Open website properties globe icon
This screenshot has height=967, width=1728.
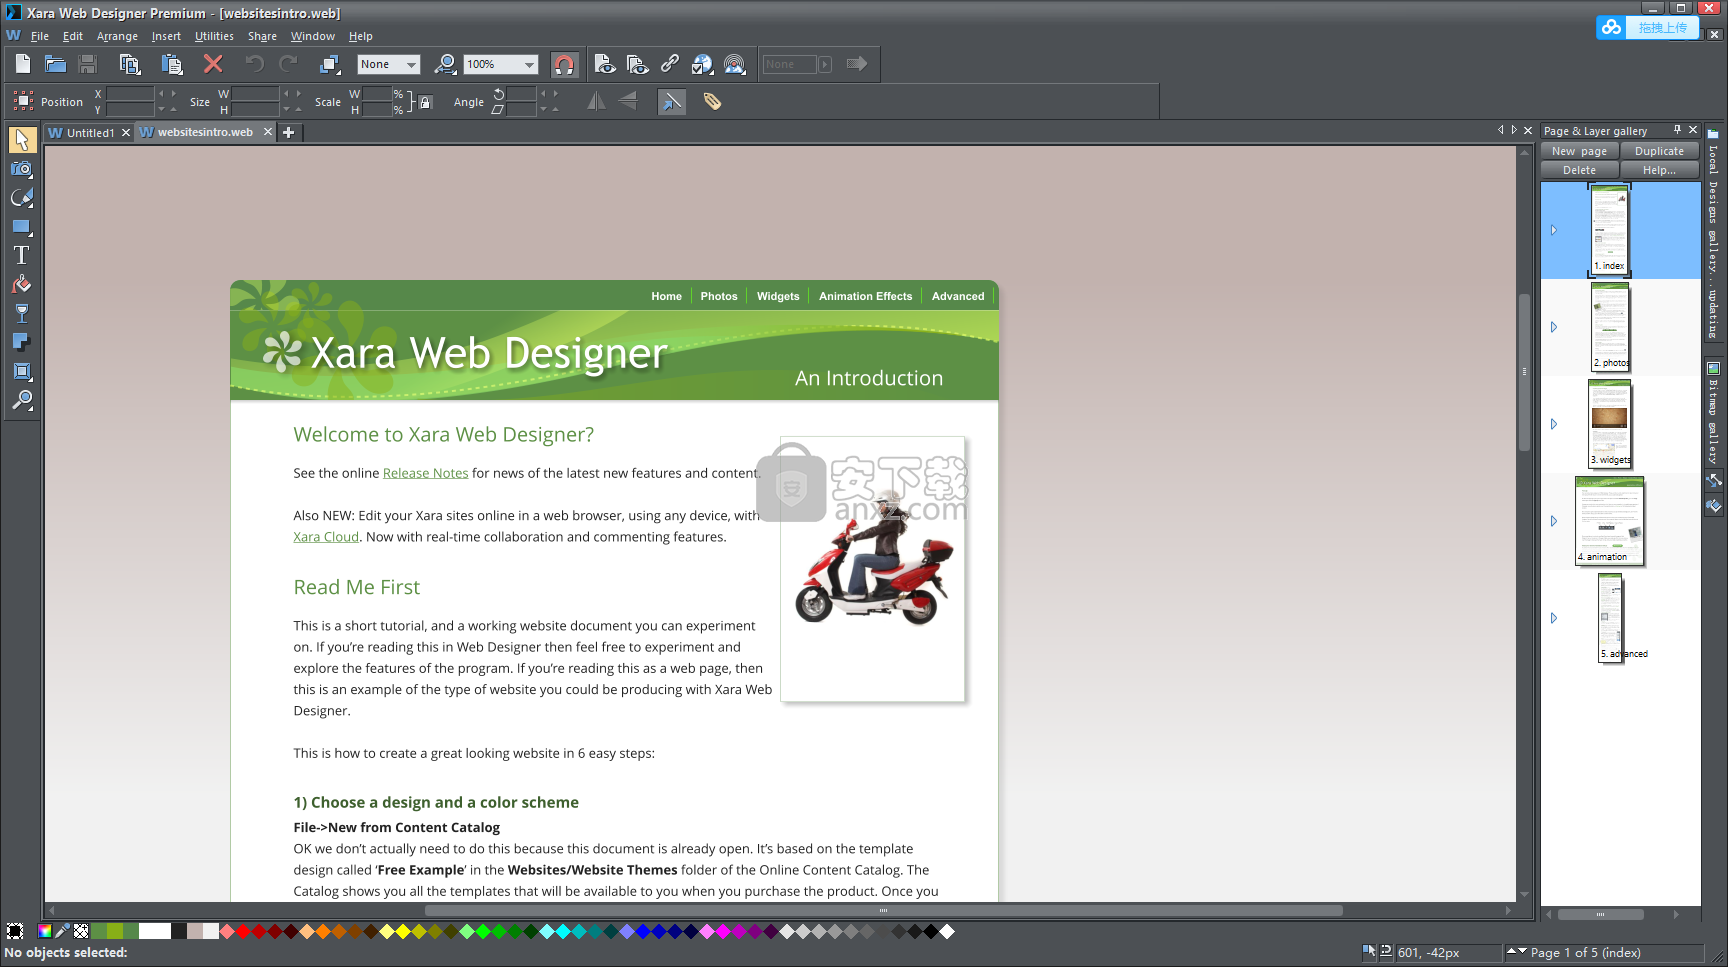pyautogui.click(x=702, y=64)
